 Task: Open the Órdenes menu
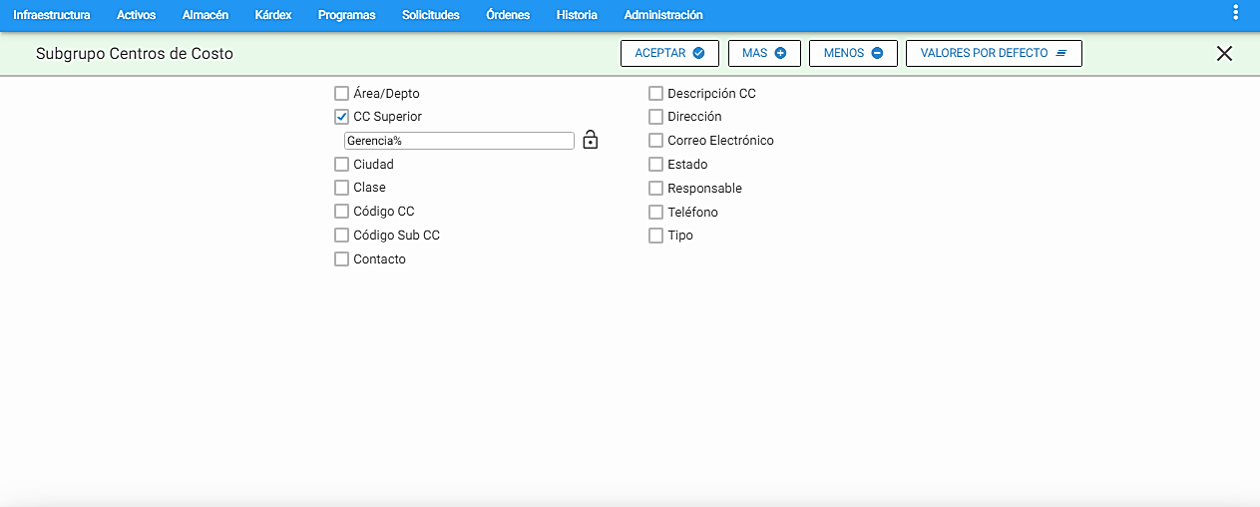[x=508, y=15]
